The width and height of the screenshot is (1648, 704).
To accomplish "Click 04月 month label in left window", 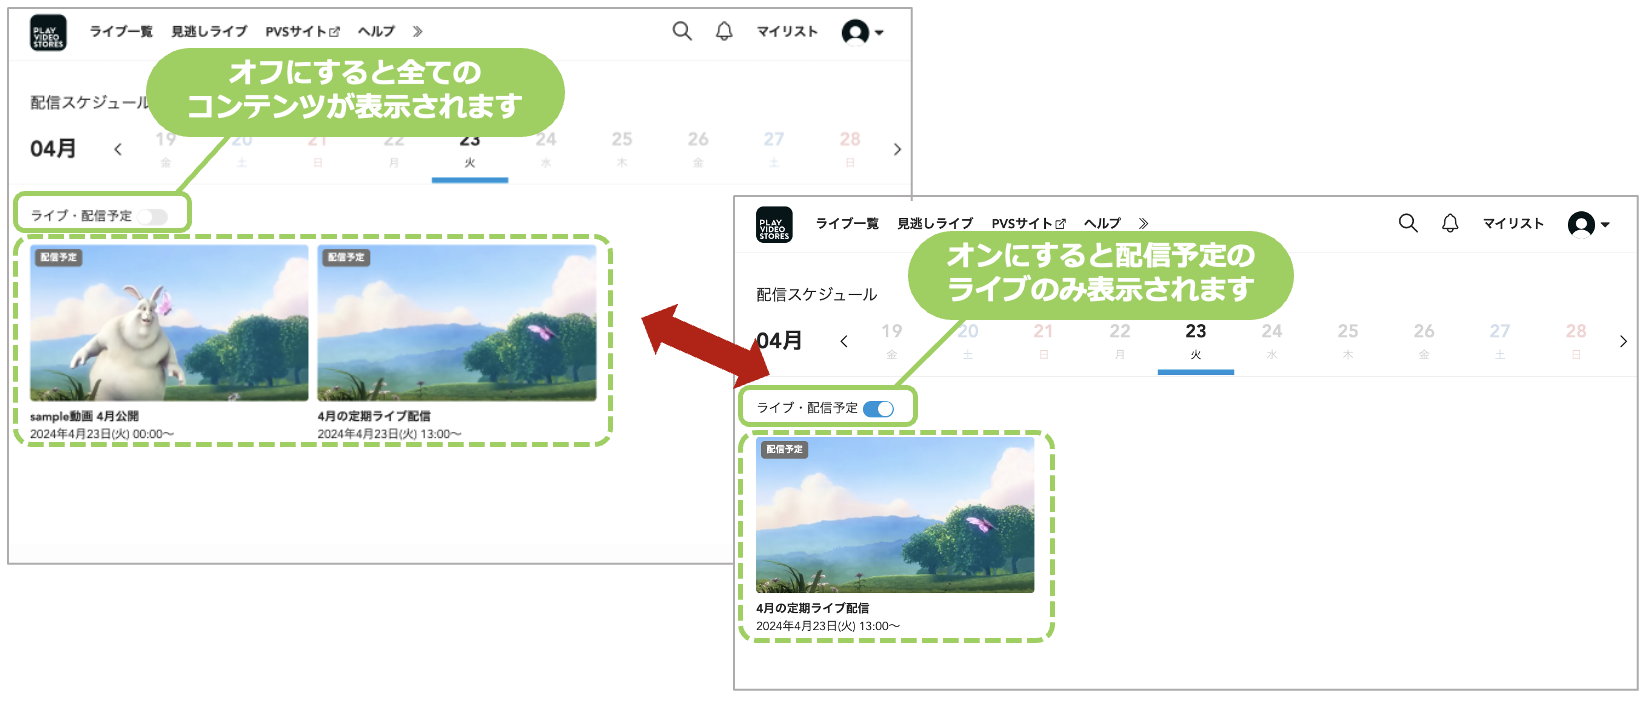I will pos(53,149).
